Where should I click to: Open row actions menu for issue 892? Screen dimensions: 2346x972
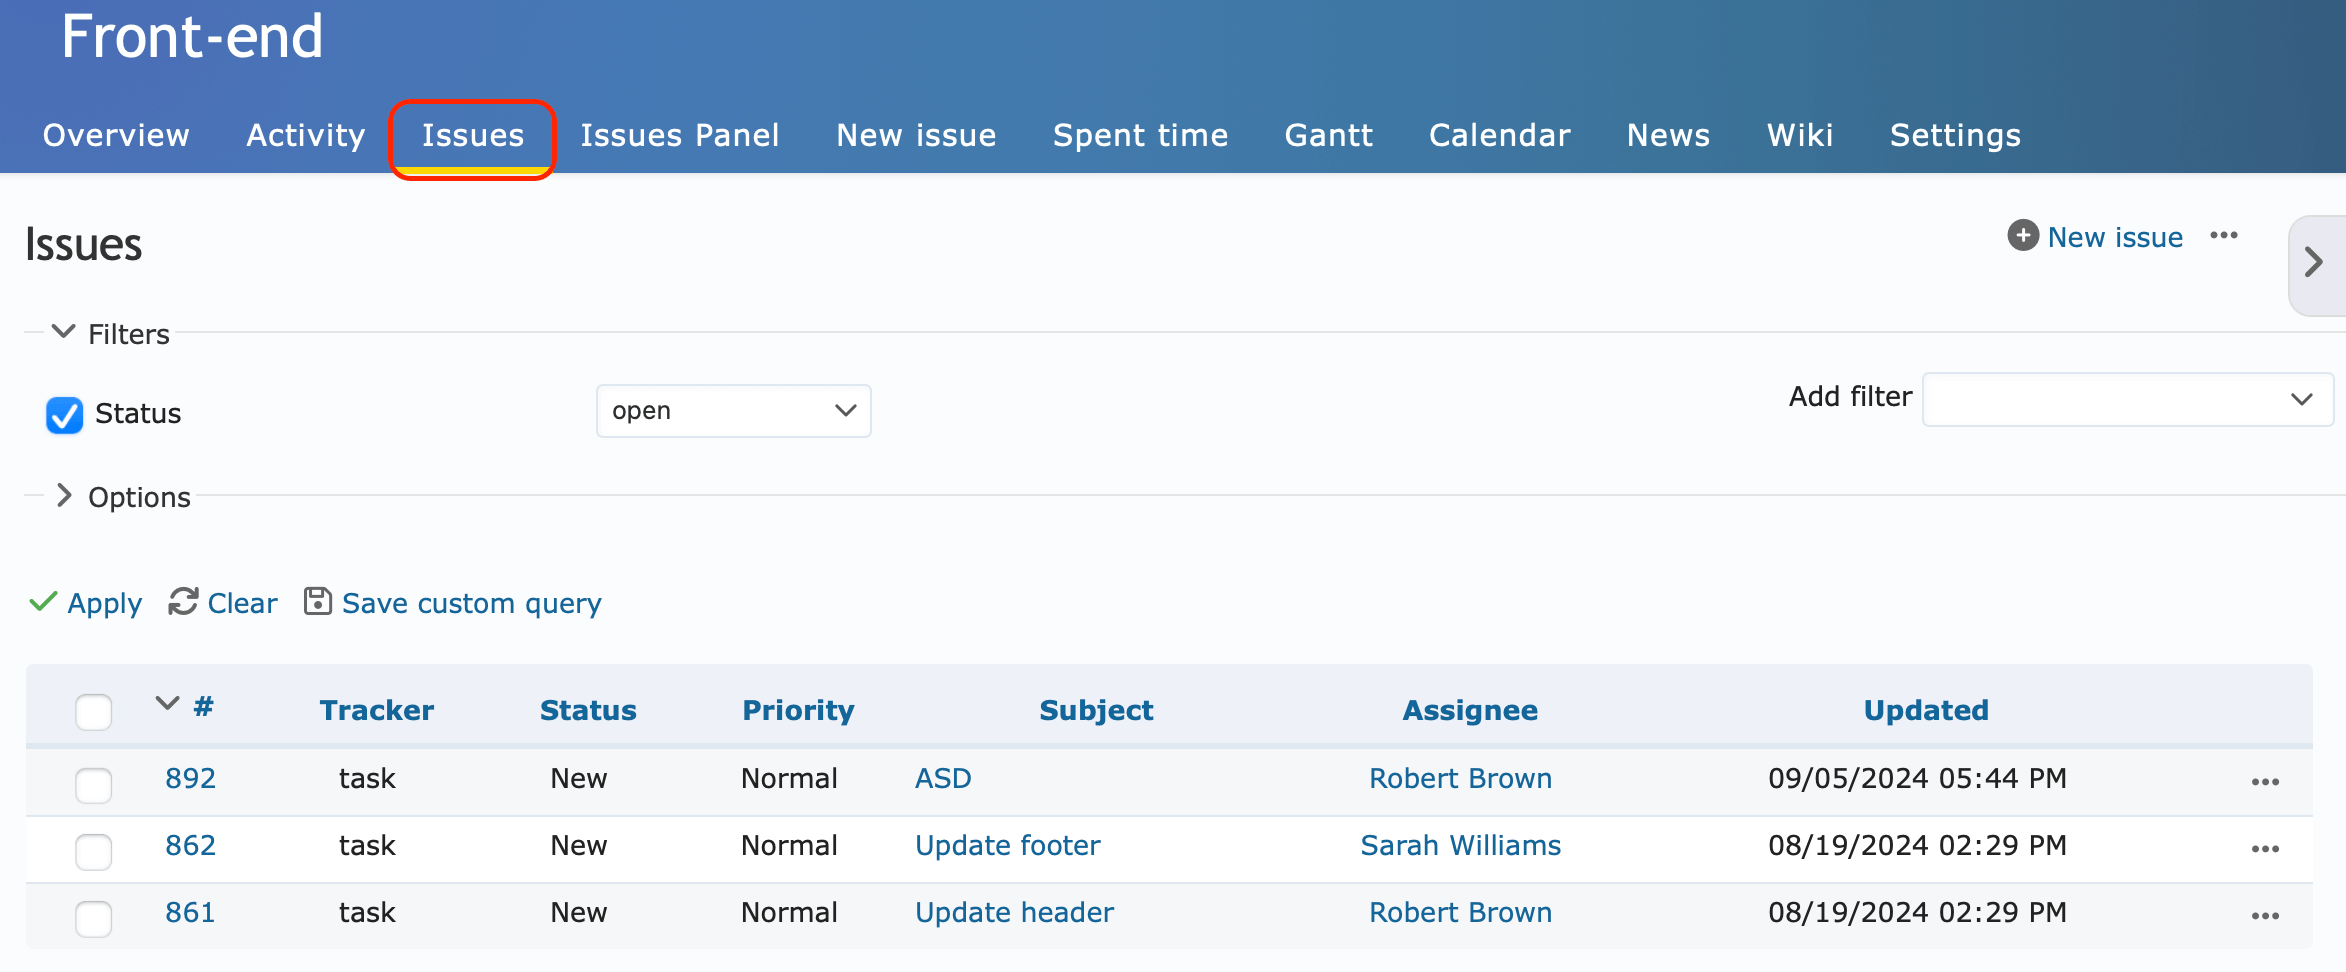tap(2265, 782)
